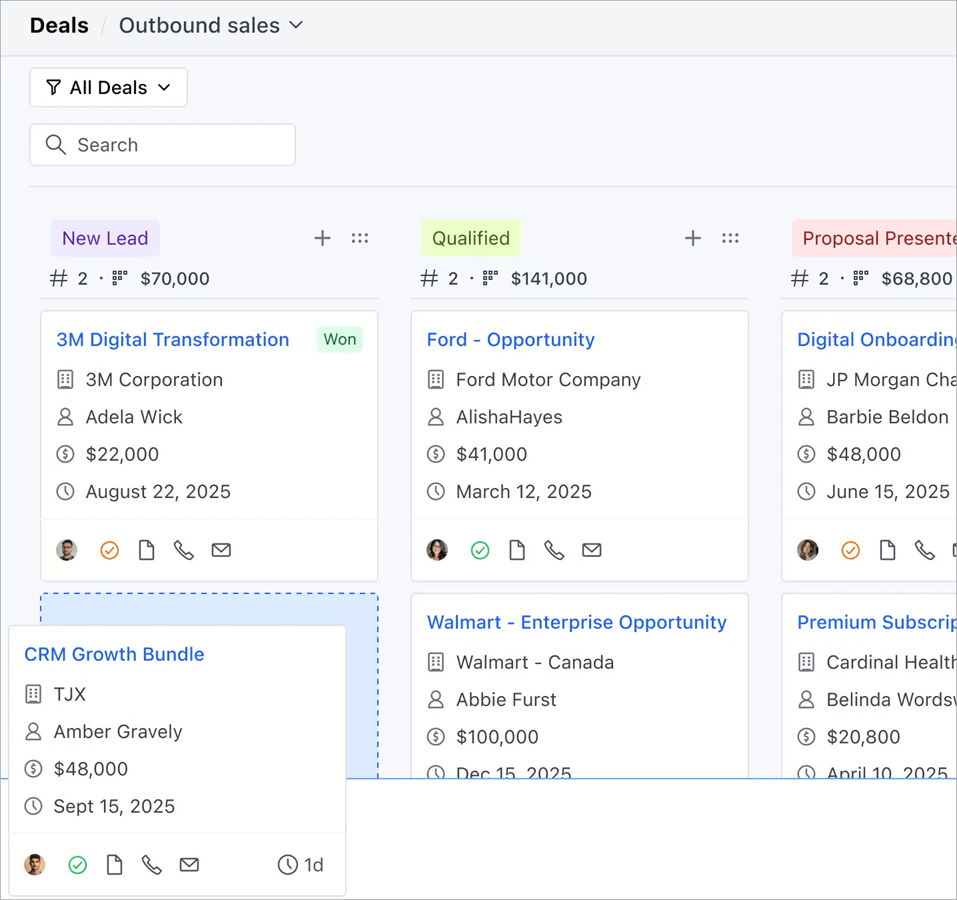Open the New Lead column options icon
957x900 pixels.
point(360,238)
